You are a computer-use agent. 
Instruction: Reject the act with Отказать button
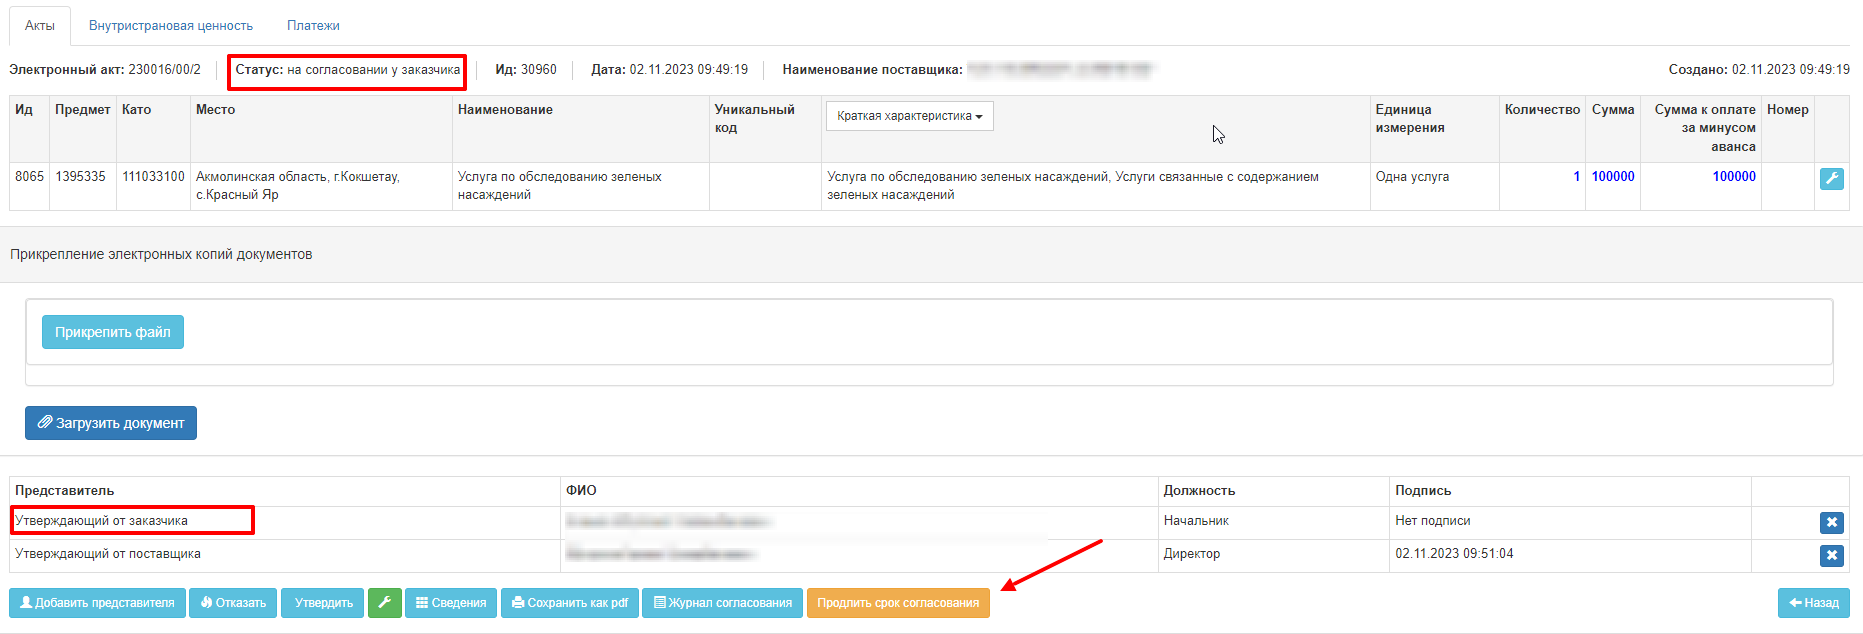click(233, 603)
